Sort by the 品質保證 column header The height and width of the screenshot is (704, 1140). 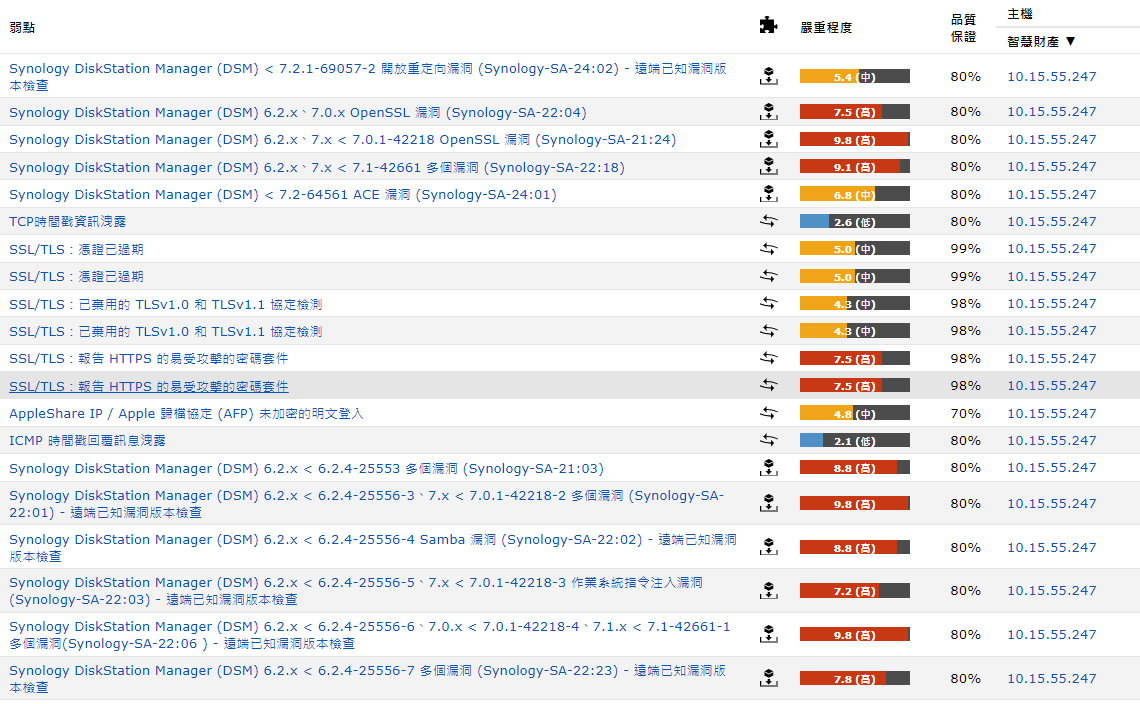pyautogui.click(x=964, y=27)
